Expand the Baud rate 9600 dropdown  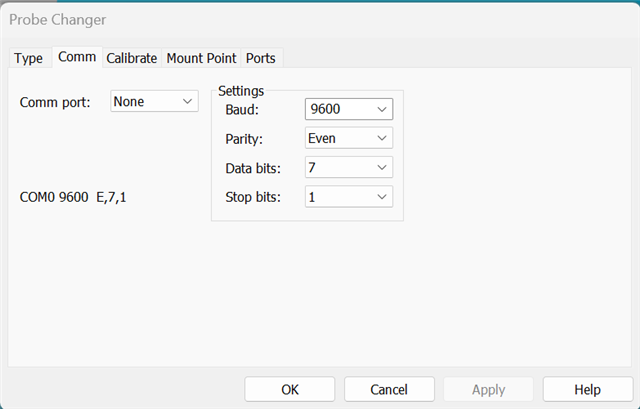(x=349, y=109)
